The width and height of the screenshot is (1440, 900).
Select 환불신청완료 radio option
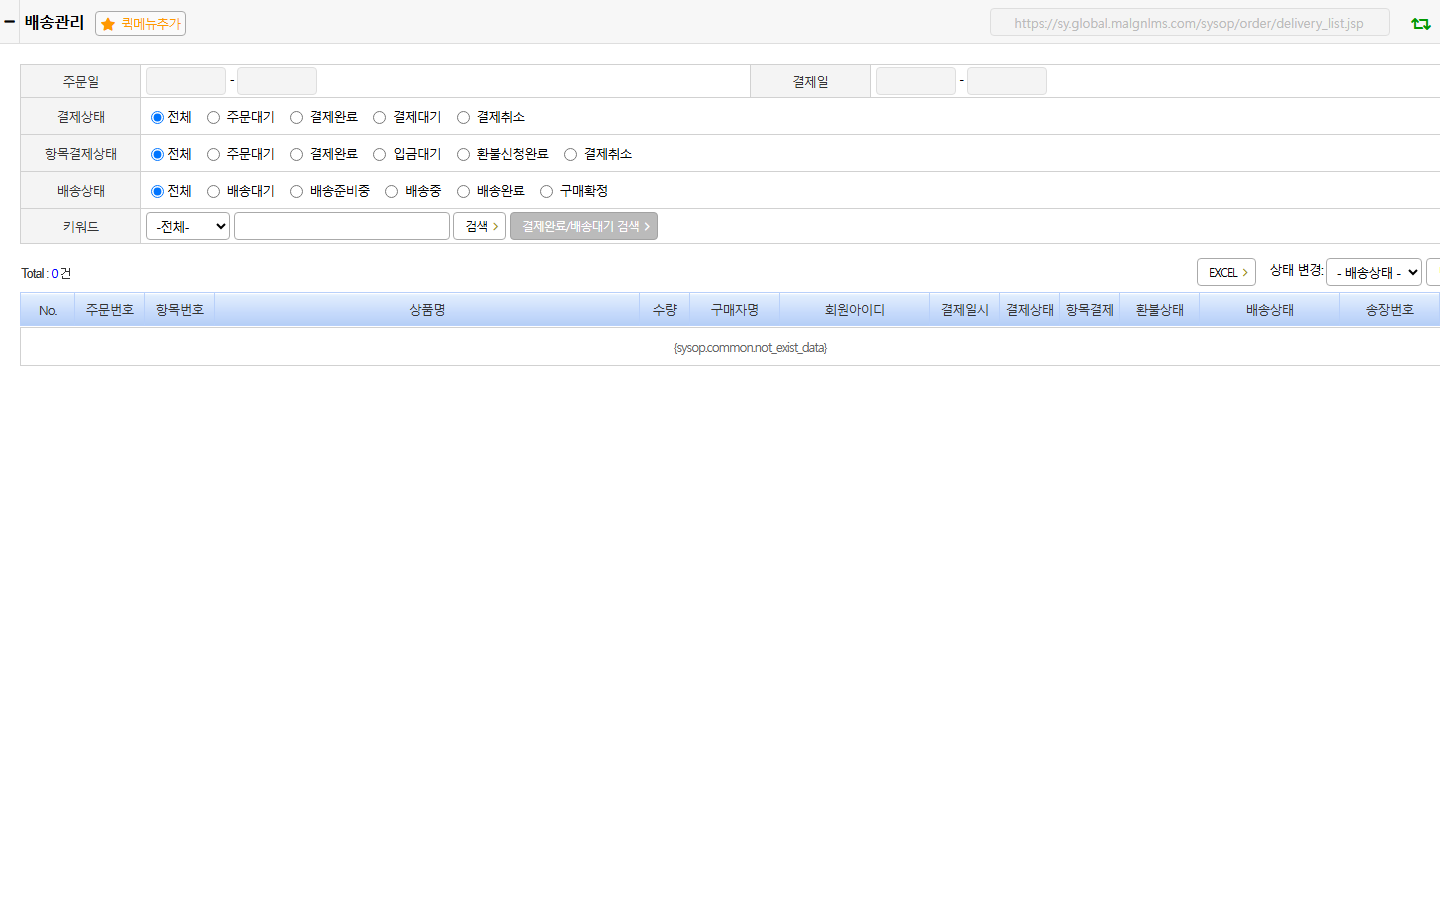pos(463,154)
